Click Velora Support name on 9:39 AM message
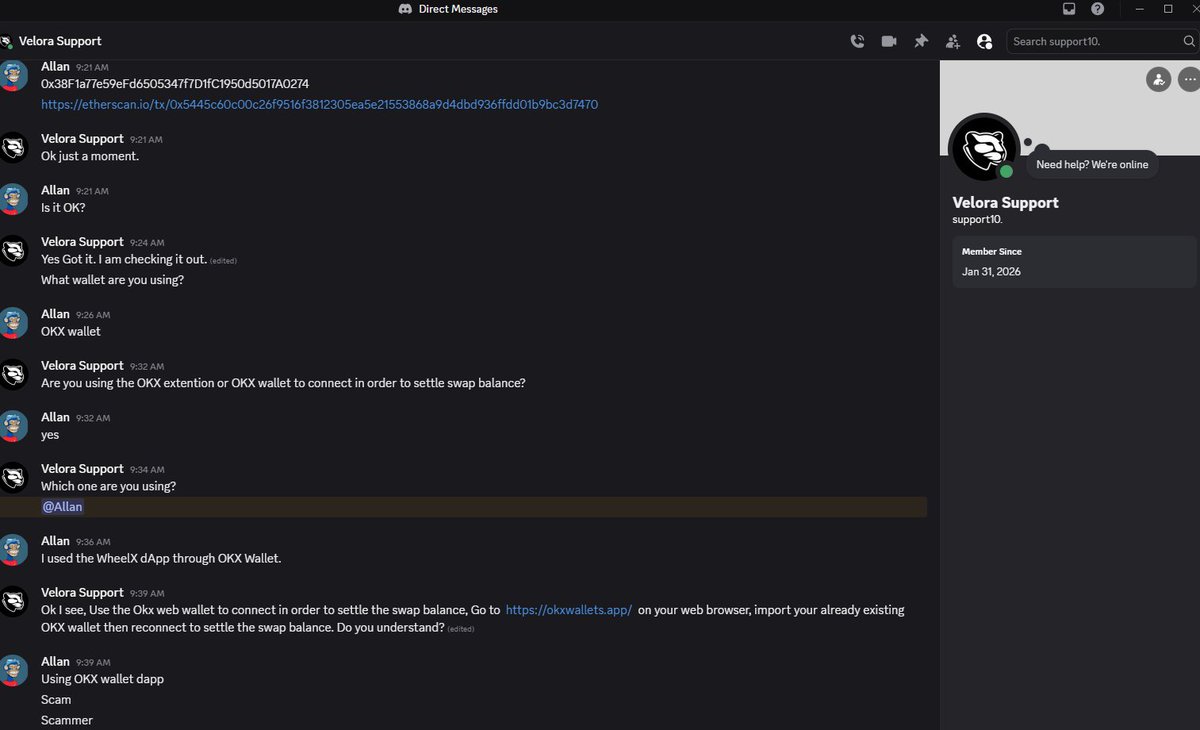 [x=82, y=592]
